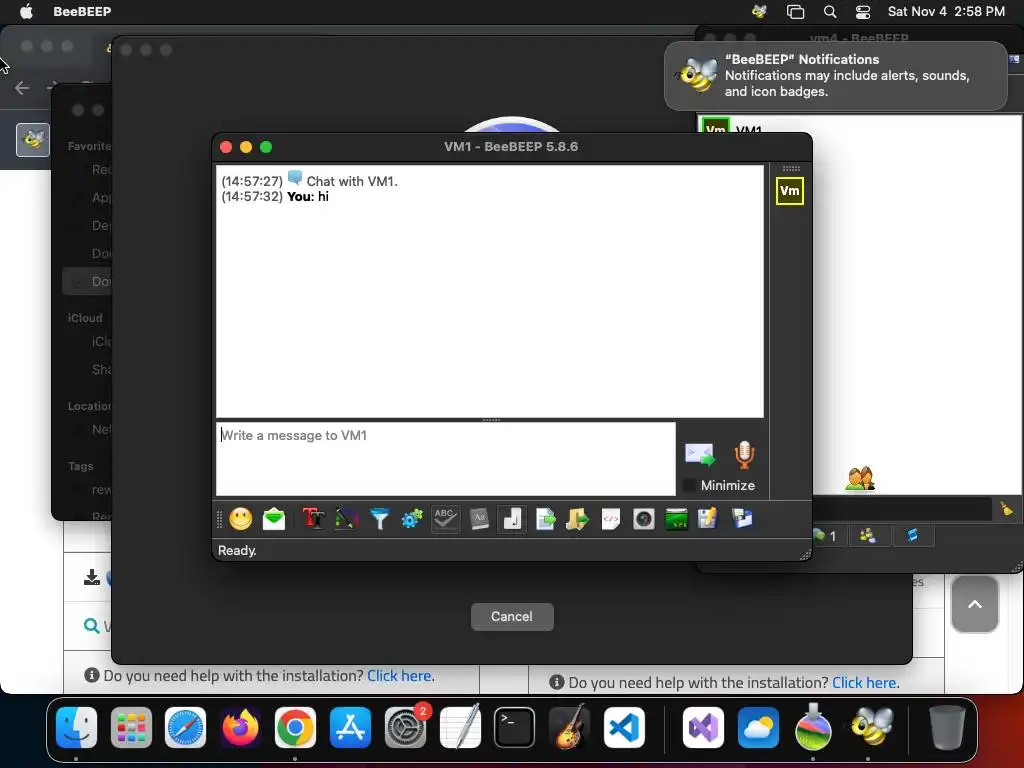Viewport: 1024px width, 768px height.
Task: Click the 'Click here' link on right side
Action: point(865,682)
